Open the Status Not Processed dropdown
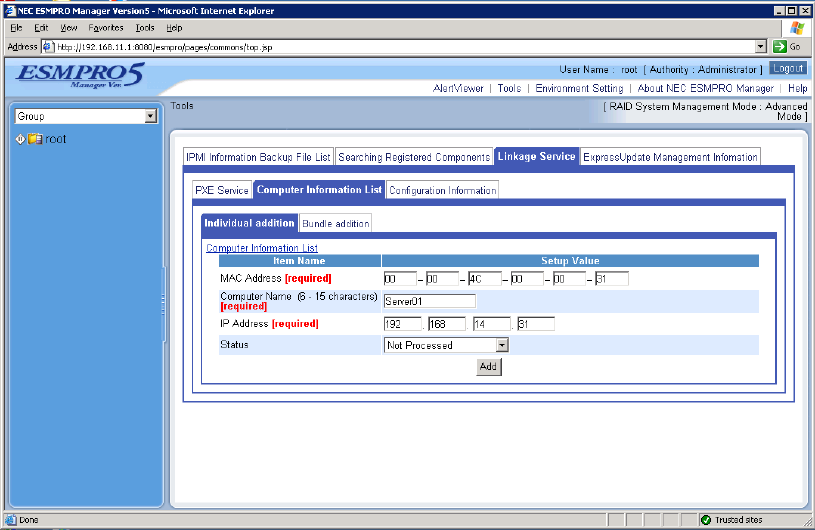Image resolution: width=815 pixels, height=530 pixels. pos(502,345)
